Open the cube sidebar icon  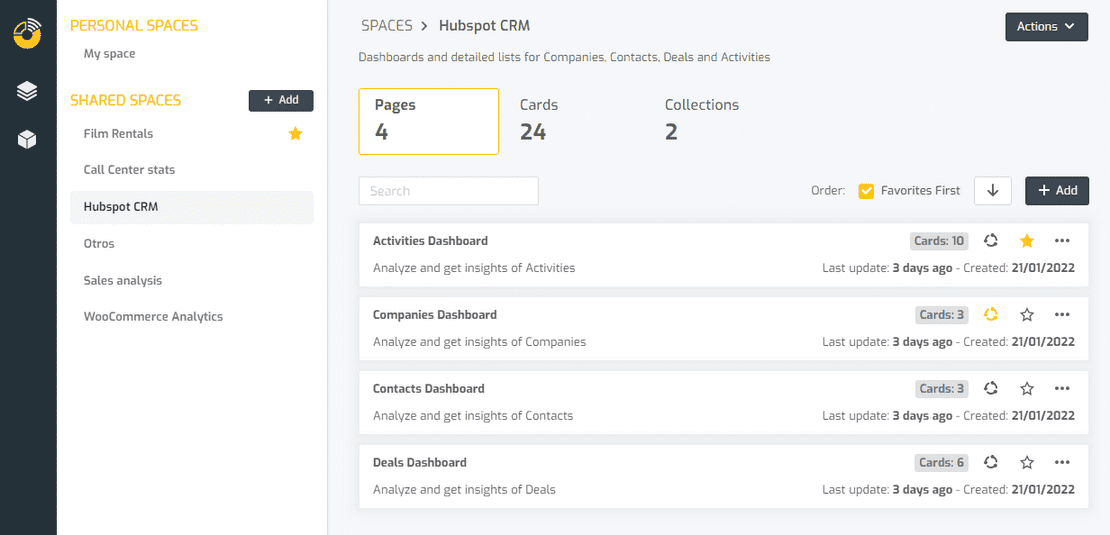(x=28, y=139)
